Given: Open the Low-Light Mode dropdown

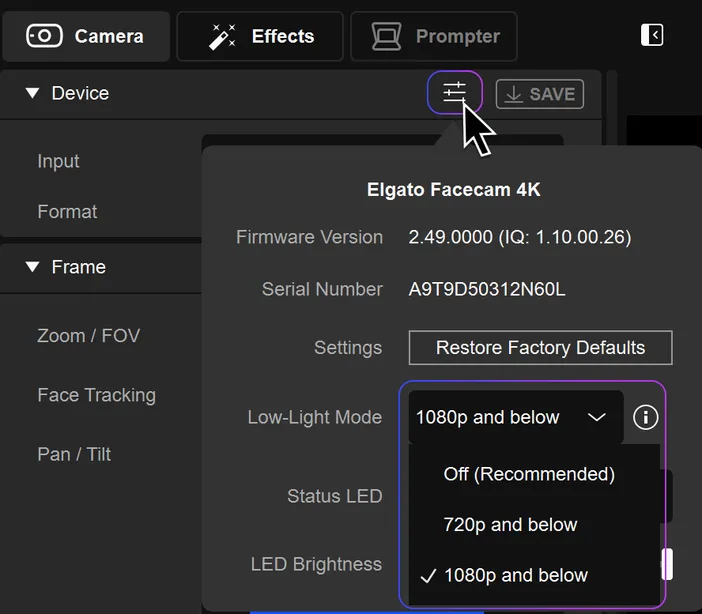Looking at the screenshot, I should point(516,417).
